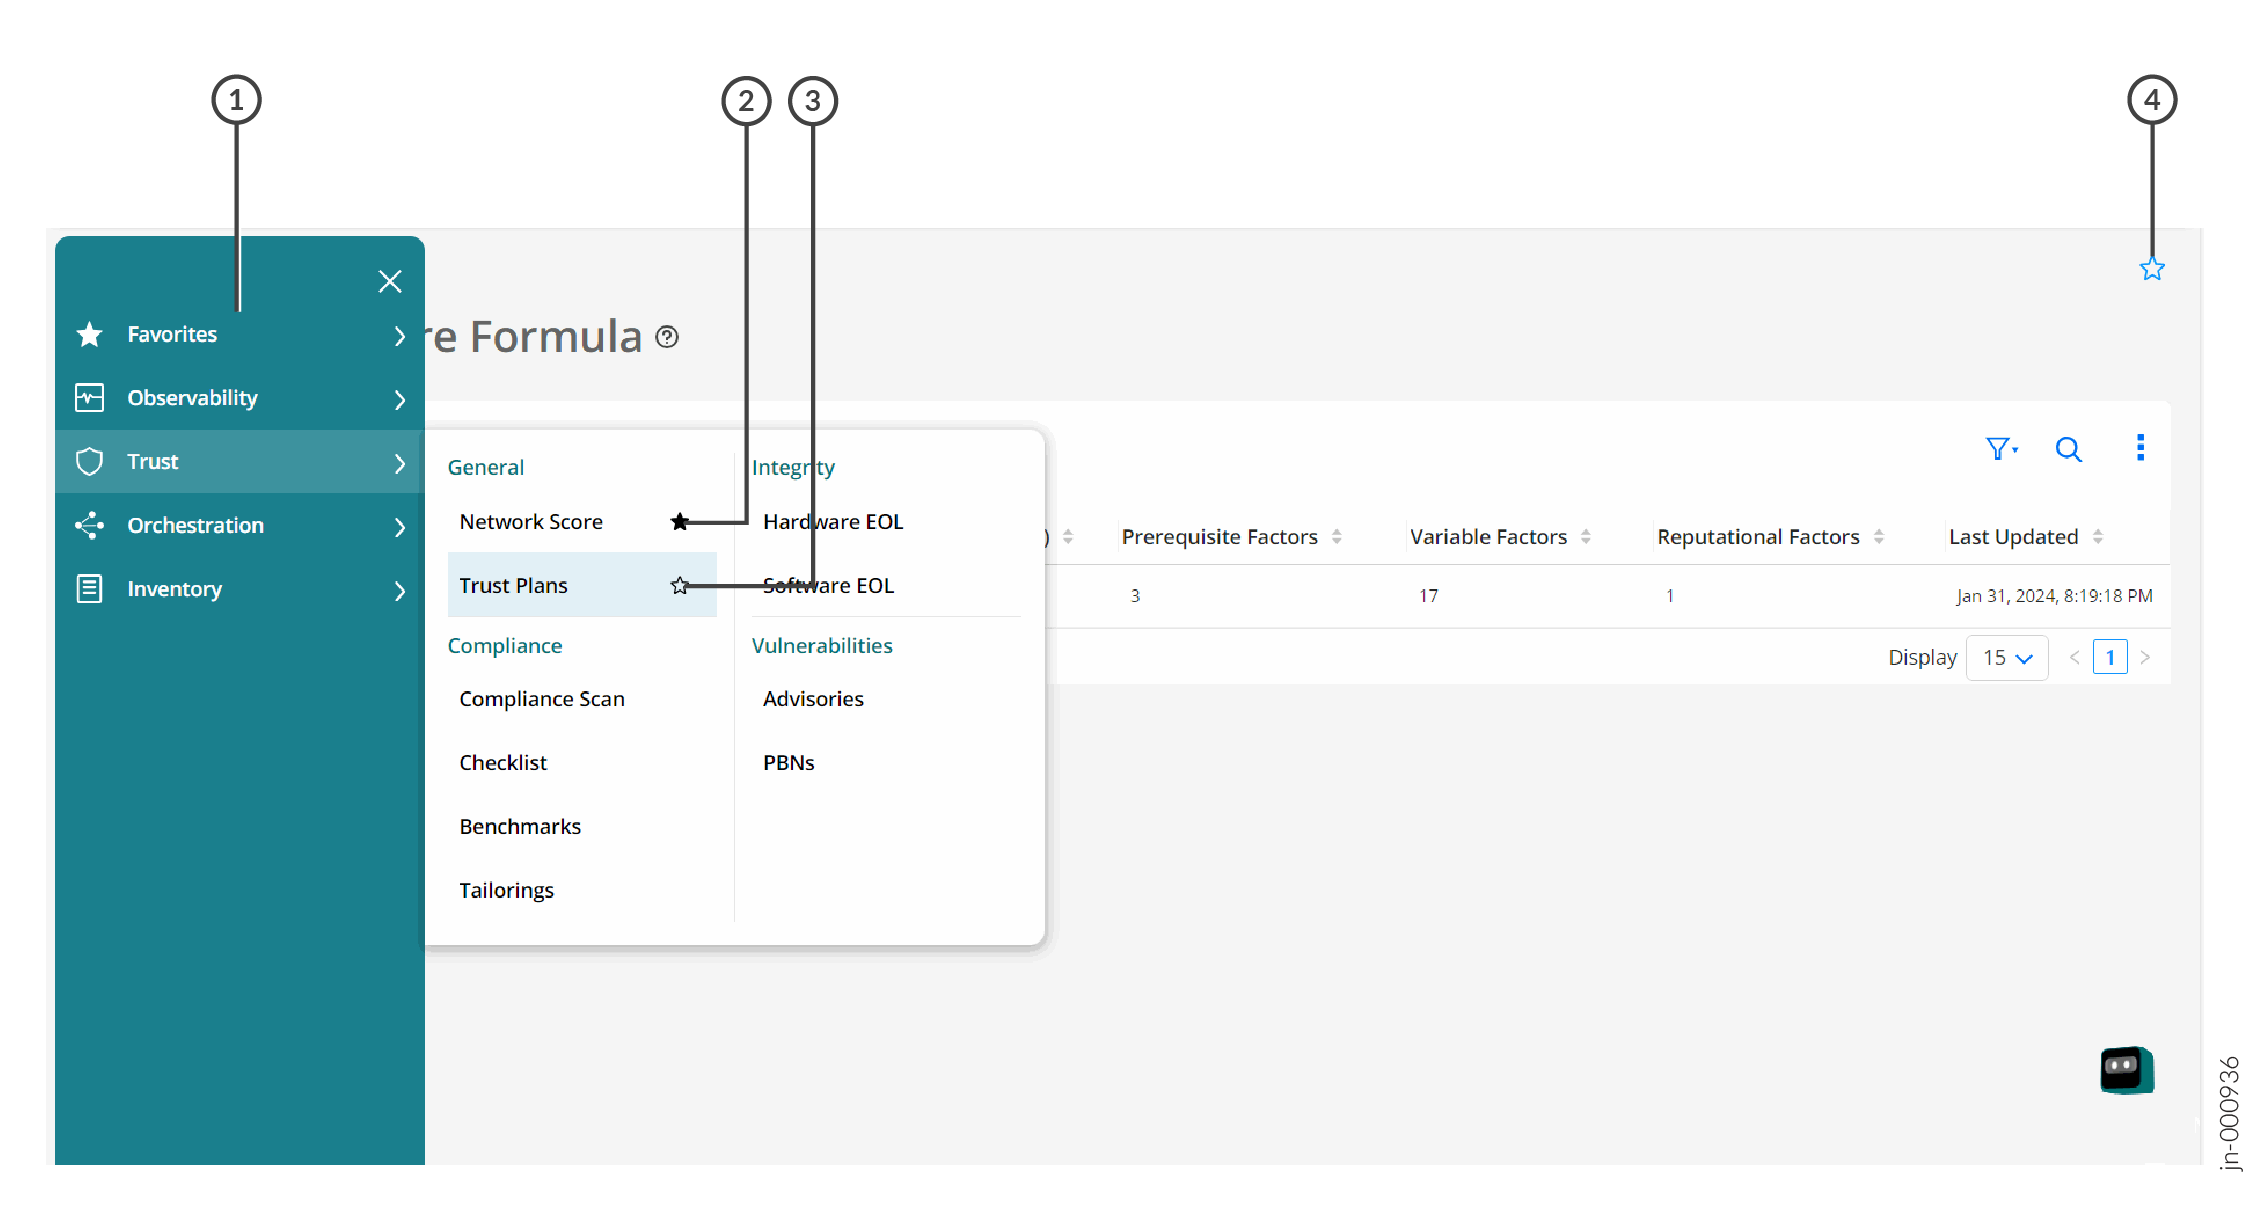Open the Display count dropdown showing 15
The width and height of the screenshot is (2250, 1229).
click(2007, 657)
